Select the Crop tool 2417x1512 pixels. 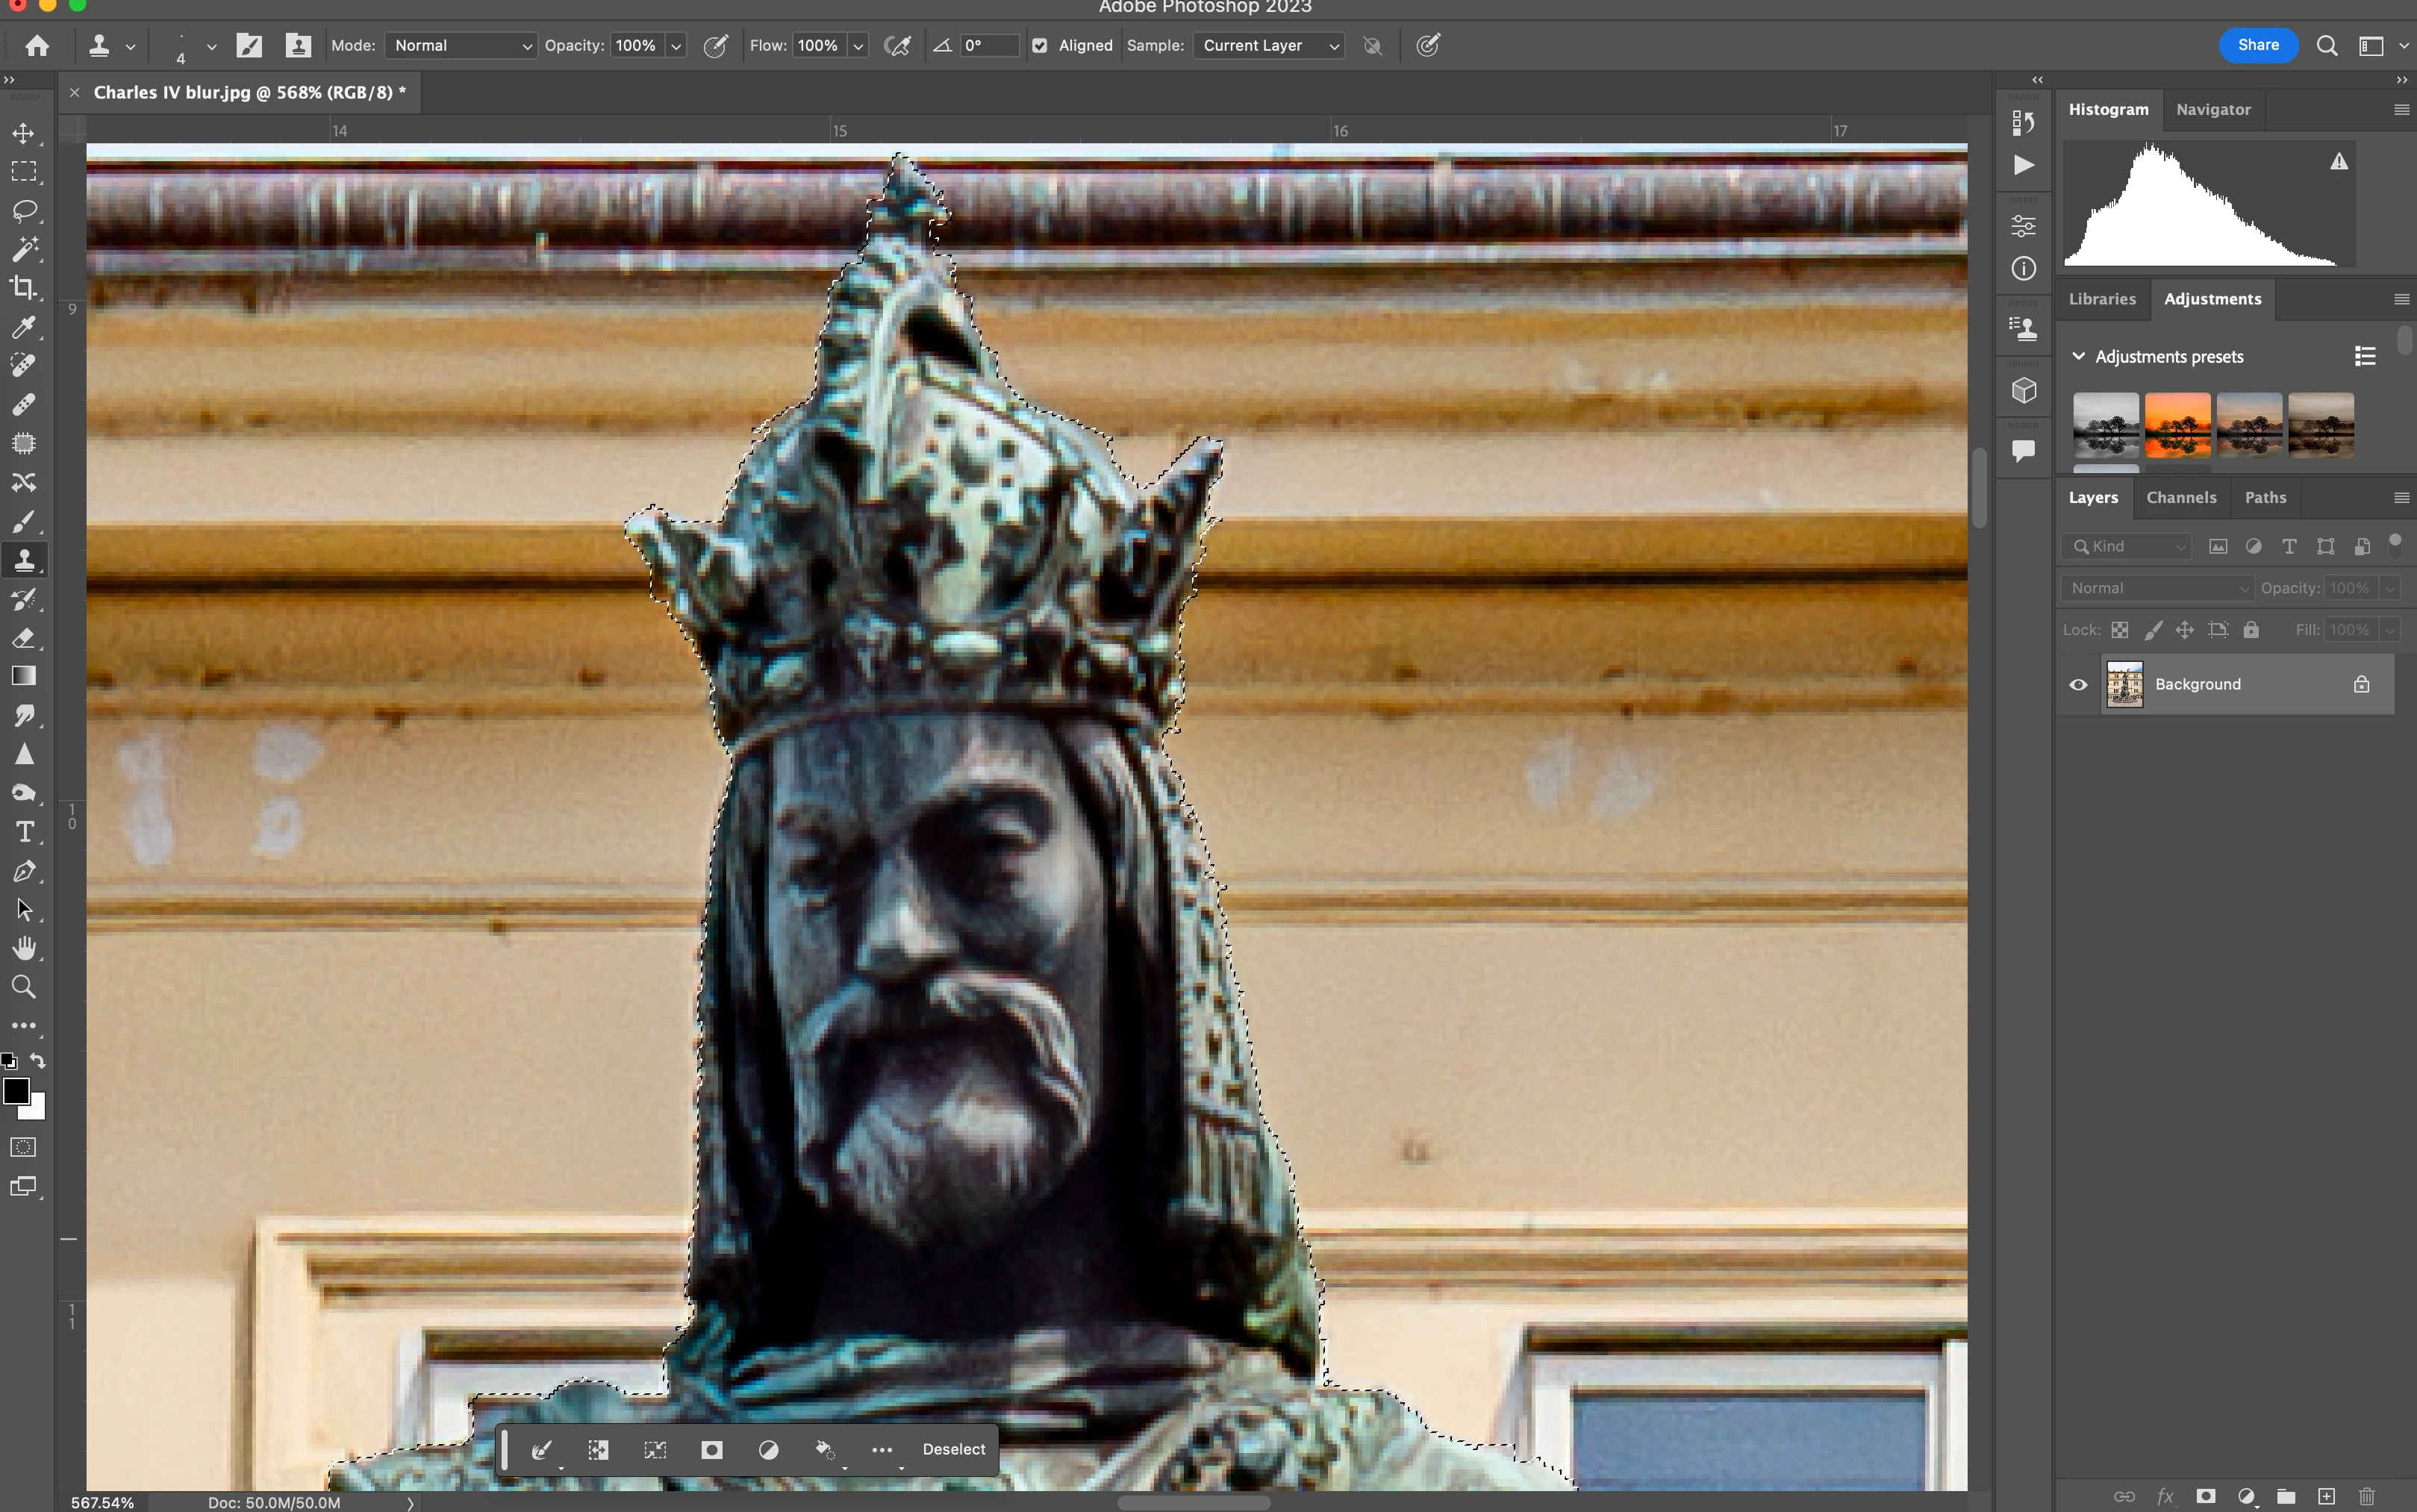click(24, 288)
